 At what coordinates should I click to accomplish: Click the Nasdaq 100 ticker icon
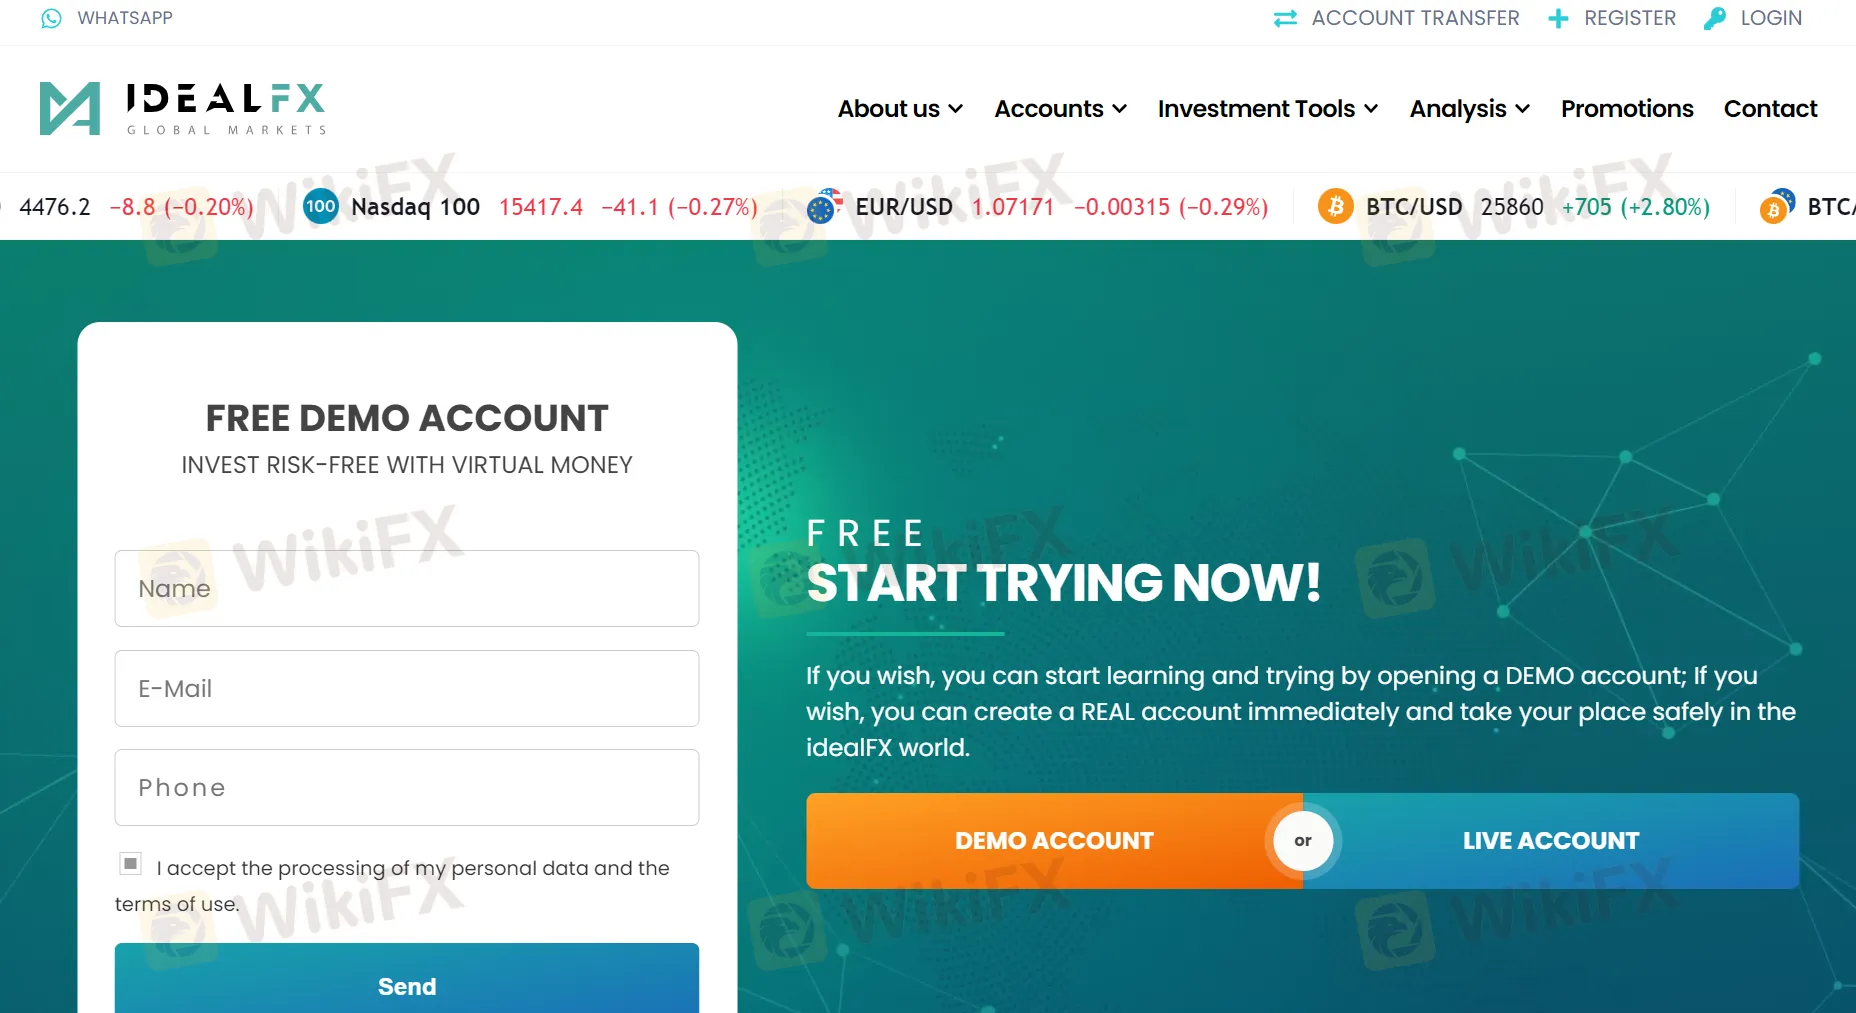pyautogui.click(x=320, y=207)
